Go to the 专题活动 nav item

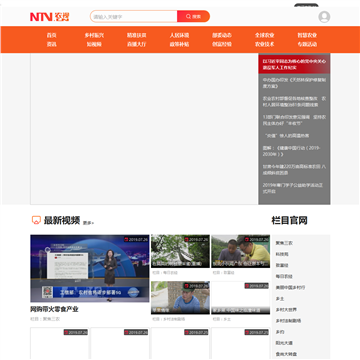(x=307, y=44)
